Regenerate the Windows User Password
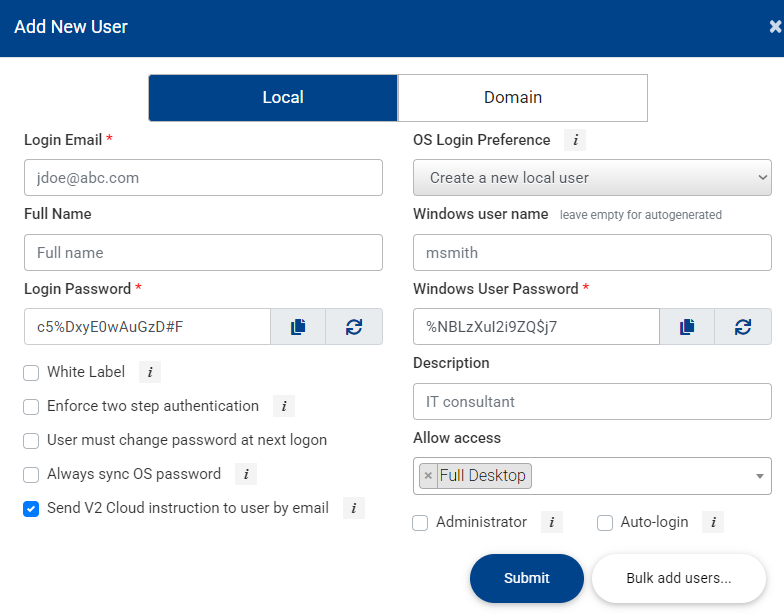Viewport: 784px width, 614px height. point(743,327)
